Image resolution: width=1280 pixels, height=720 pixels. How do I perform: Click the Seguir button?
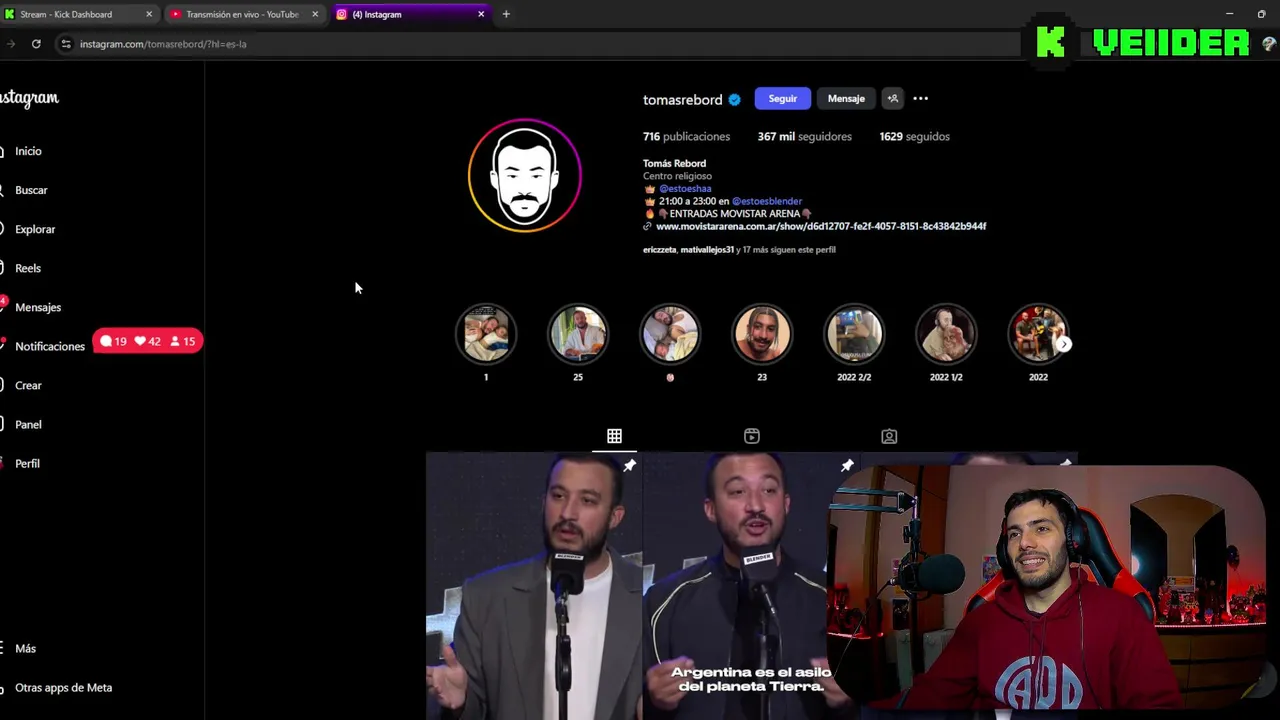pos(782,98)
